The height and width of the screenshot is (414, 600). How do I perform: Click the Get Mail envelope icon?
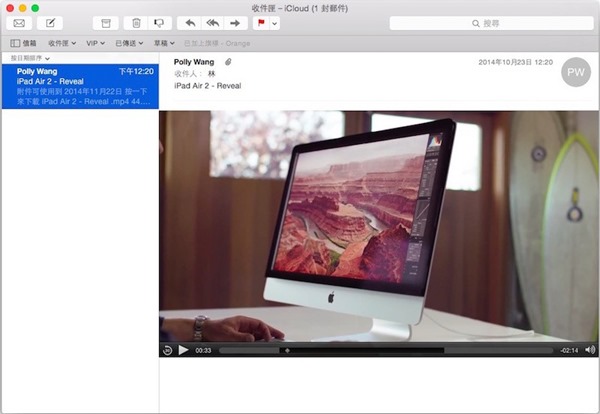[x=19, y=23]
